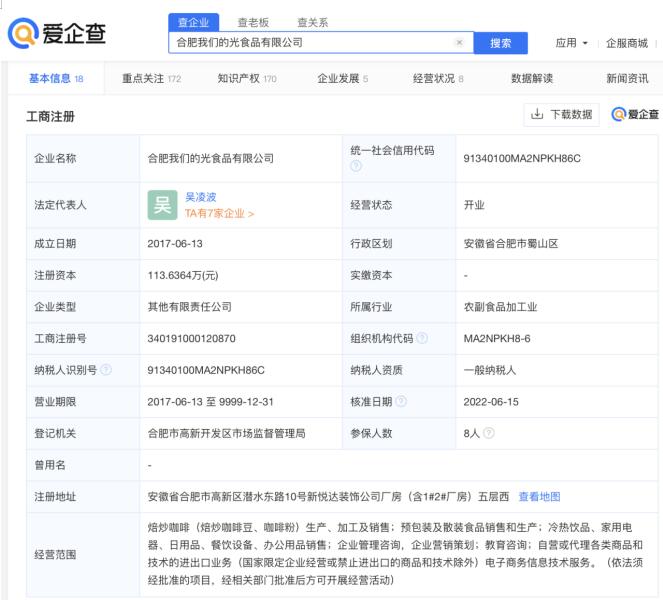Click help icon next to 统一社会信用代码

pyautogui.click(x=356, y=165)
